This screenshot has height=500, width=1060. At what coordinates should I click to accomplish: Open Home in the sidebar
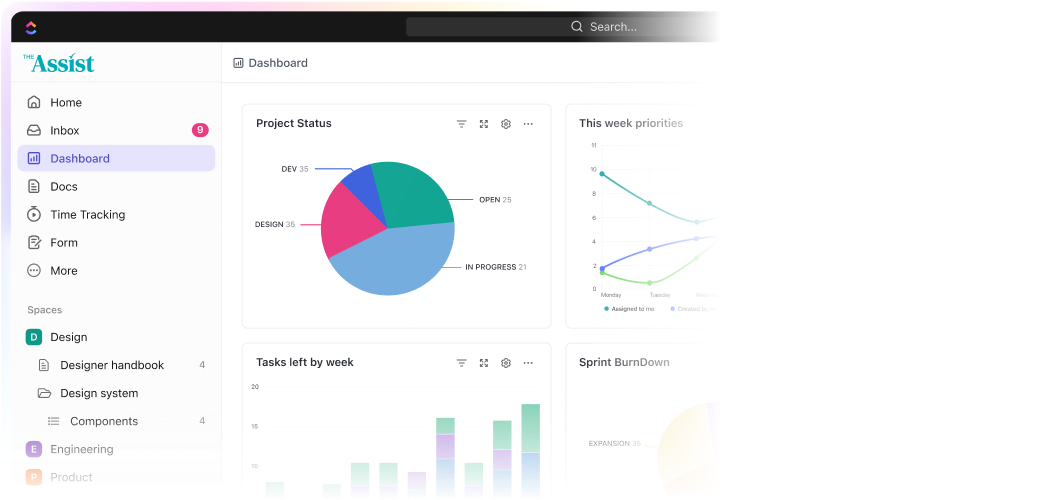pos(116,103)
